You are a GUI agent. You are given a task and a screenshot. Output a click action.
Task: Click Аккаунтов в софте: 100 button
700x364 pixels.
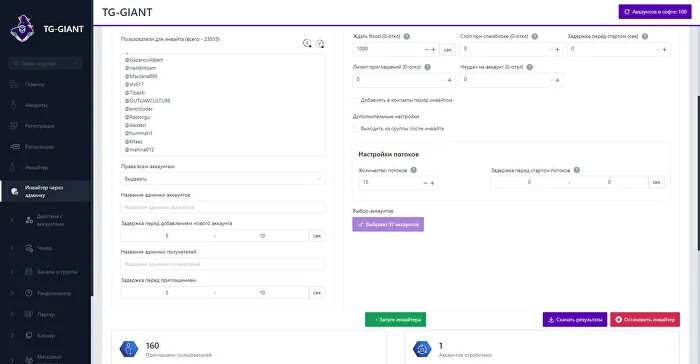click(655, 12)
